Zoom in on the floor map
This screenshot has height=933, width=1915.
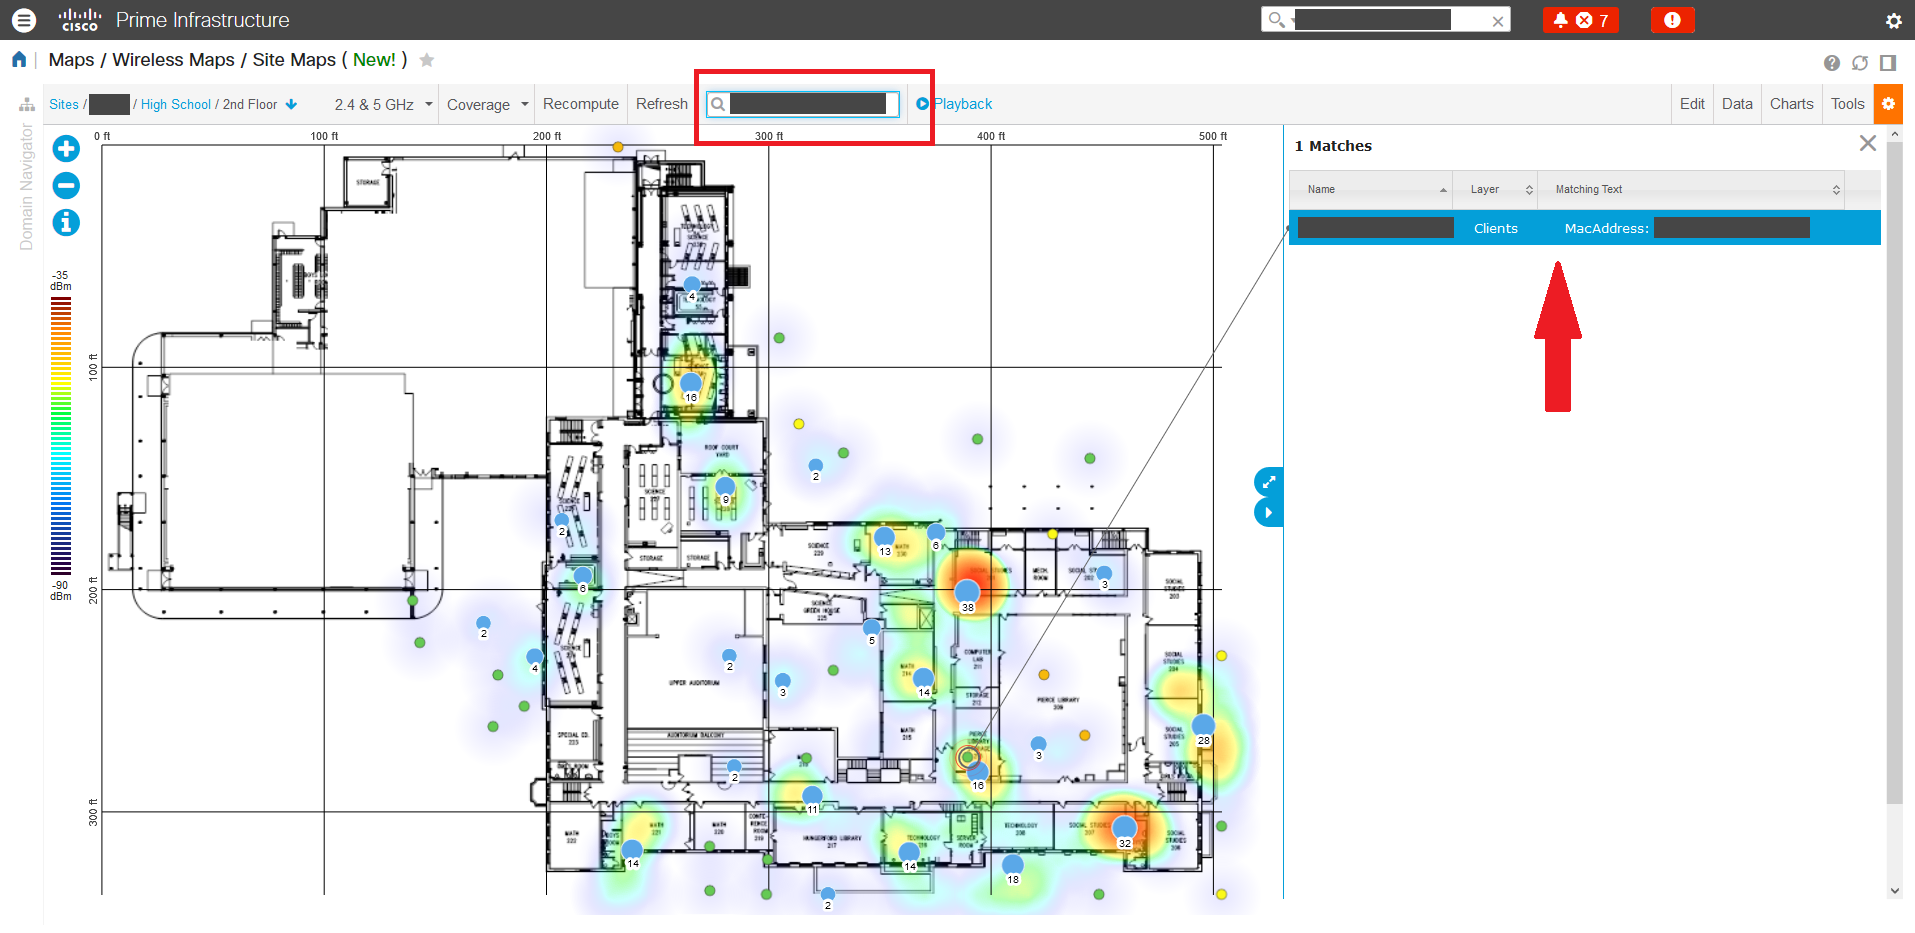[x=65, y=148]
